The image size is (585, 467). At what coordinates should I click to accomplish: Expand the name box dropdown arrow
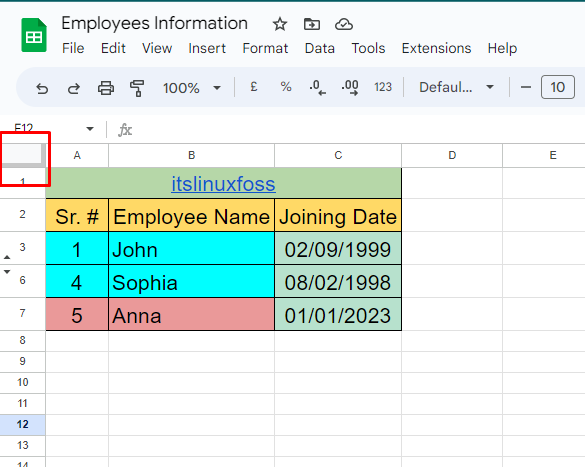(90, 129)
